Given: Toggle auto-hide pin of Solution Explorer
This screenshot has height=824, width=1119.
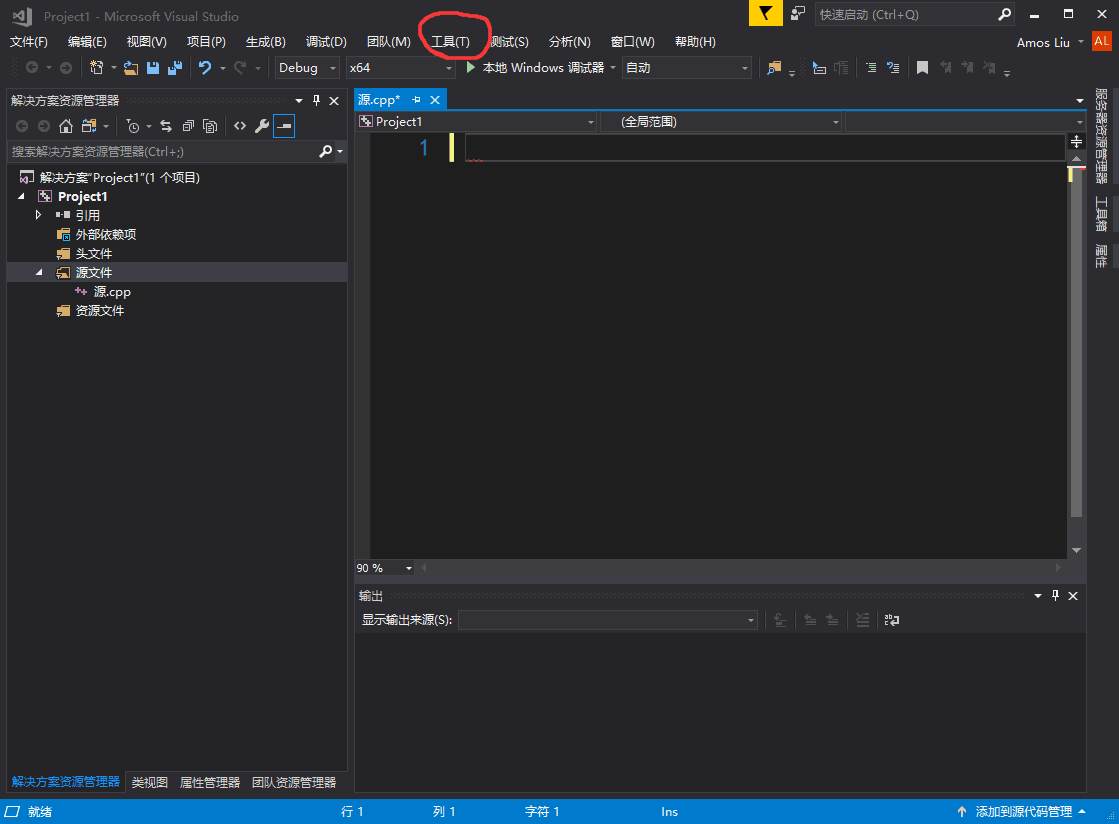Looking at the screenshot, I should point(316,101).
